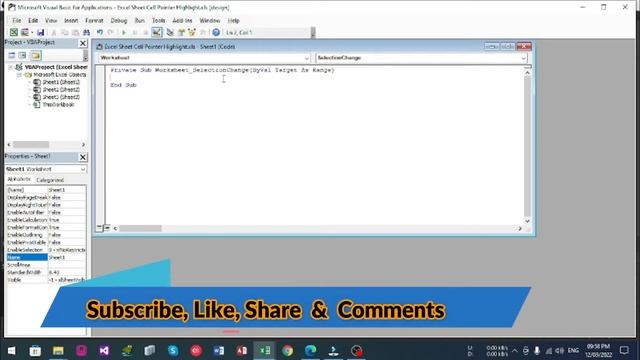Switch to the Alphabetic properties tab

coord(19,180)
